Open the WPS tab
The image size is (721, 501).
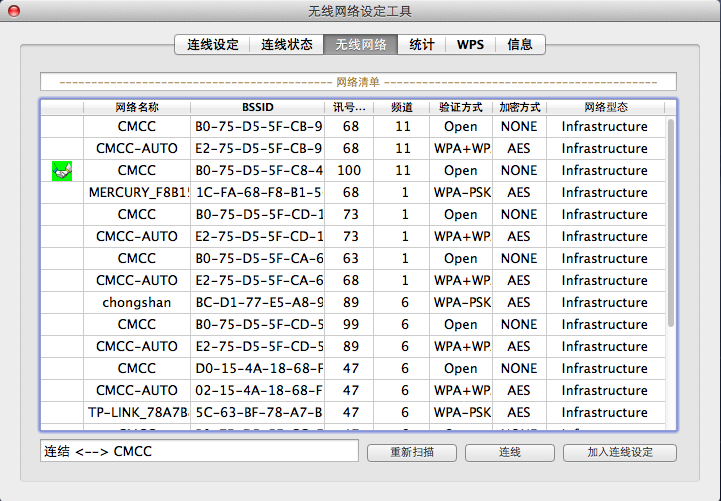470,45
